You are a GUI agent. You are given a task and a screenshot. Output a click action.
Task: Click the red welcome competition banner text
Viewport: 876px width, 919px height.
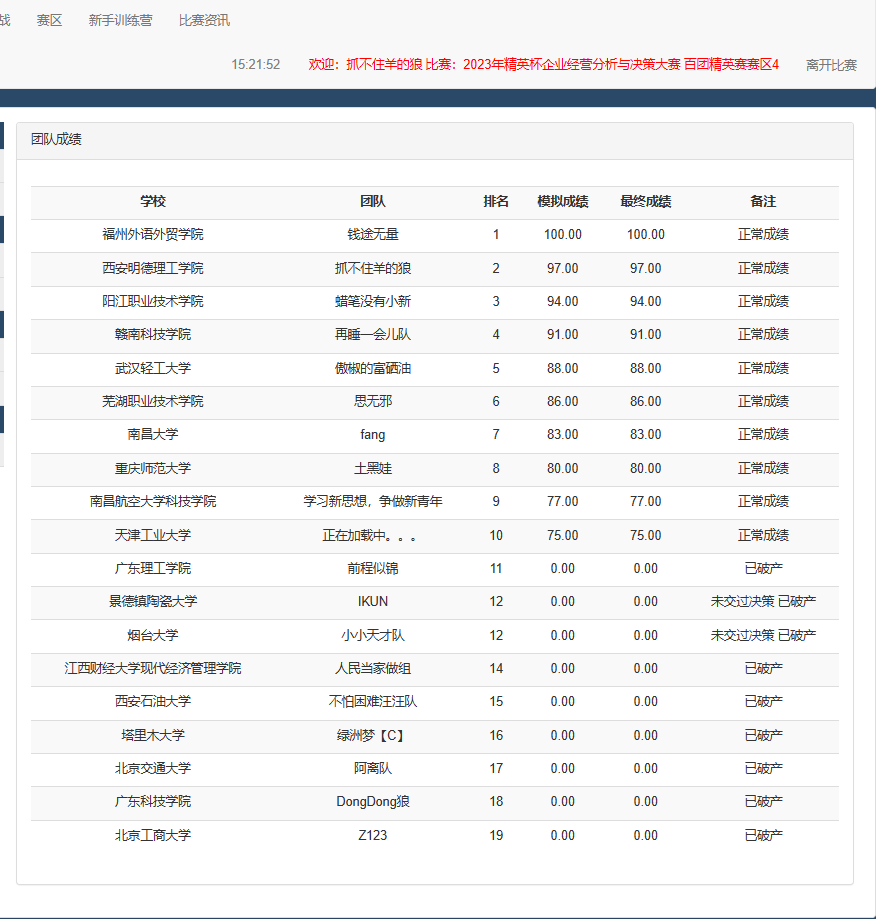point(543,65)
